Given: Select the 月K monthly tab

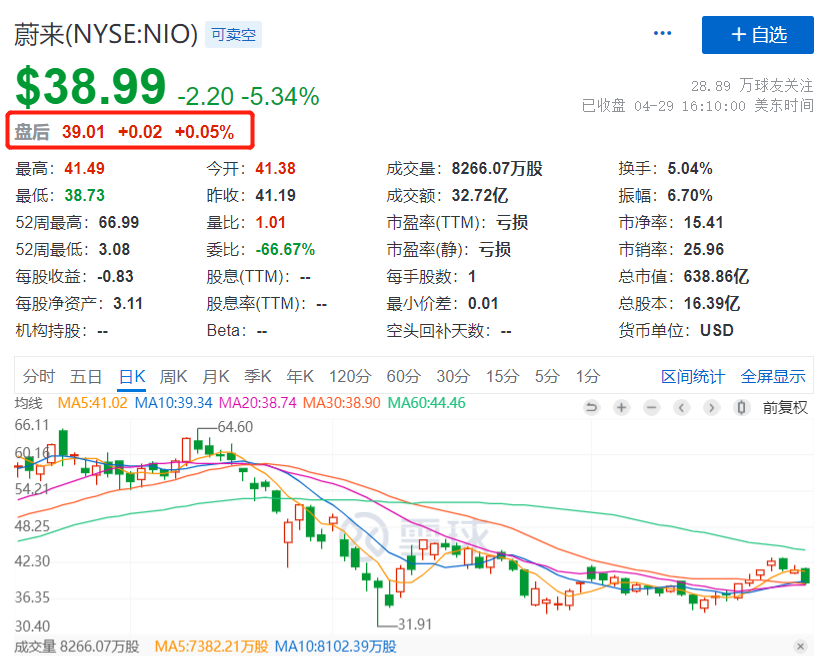Looking at the screenshot, I should pyautogui.click(x=216, y=376).
